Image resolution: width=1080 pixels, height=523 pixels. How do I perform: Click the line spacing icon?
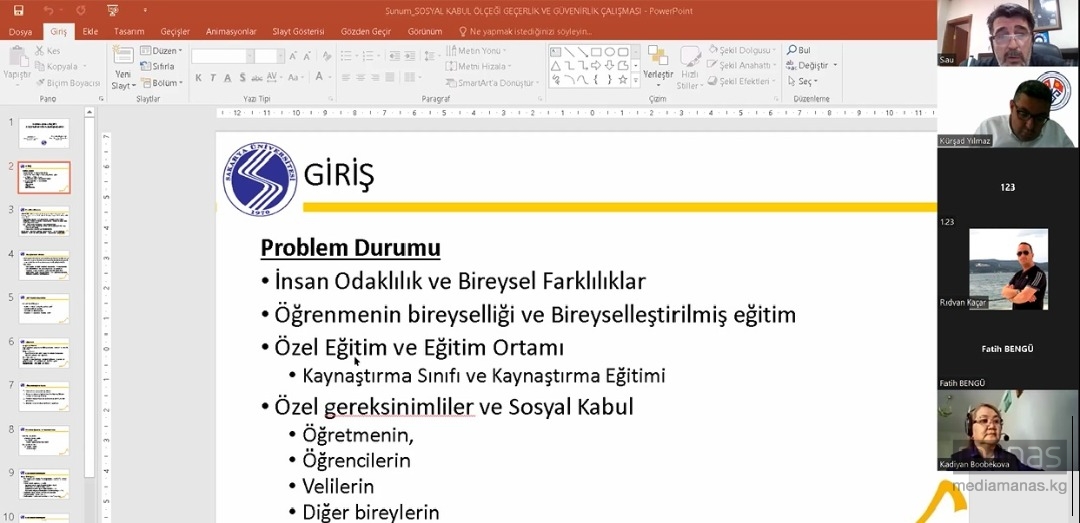[431, 57]
